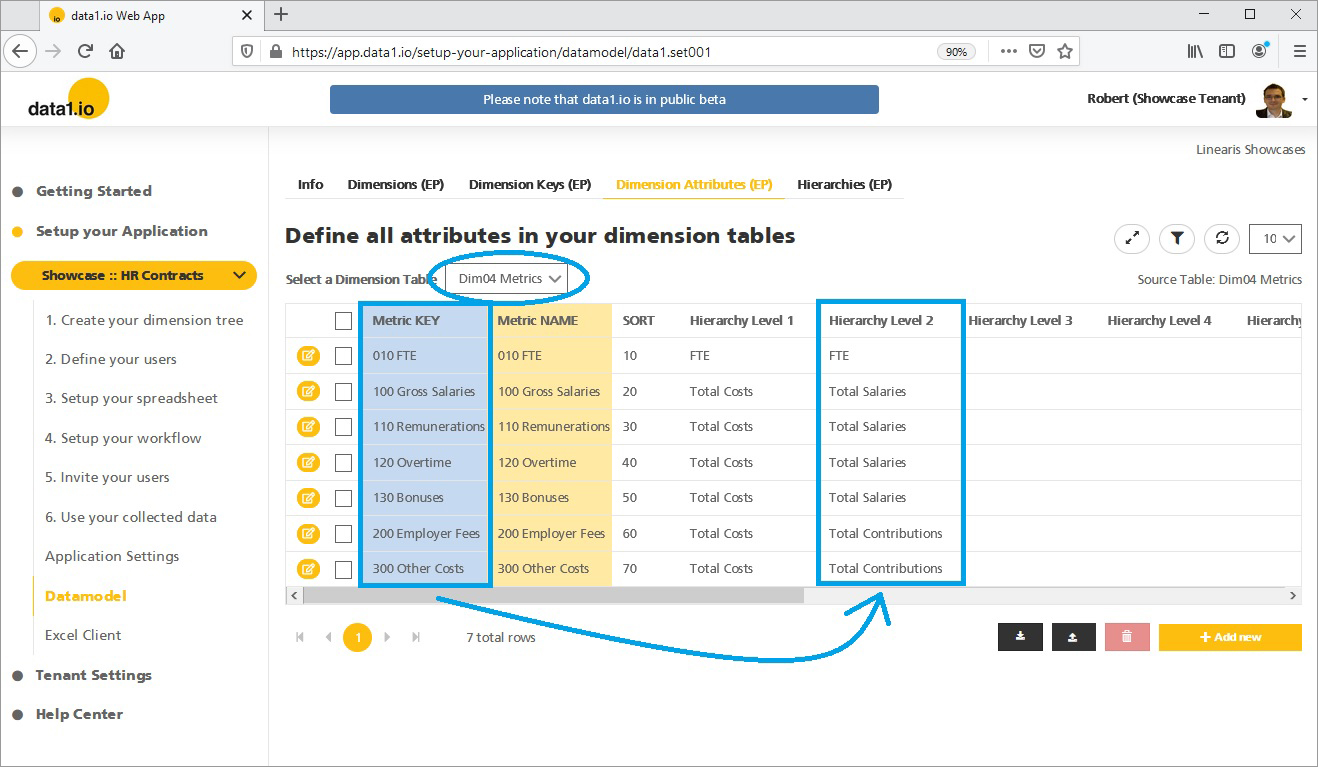Click the red trash delete icon
This screenshot has width=1318, height=767.
point(1127,637)
